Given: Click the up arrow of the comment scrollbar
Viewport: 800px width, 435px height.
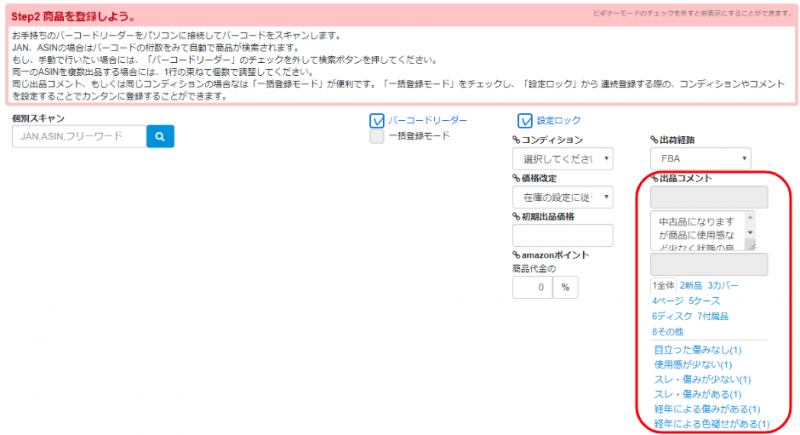Looking at the screenshot, I should pyautogui.click(x=750, y=217).
